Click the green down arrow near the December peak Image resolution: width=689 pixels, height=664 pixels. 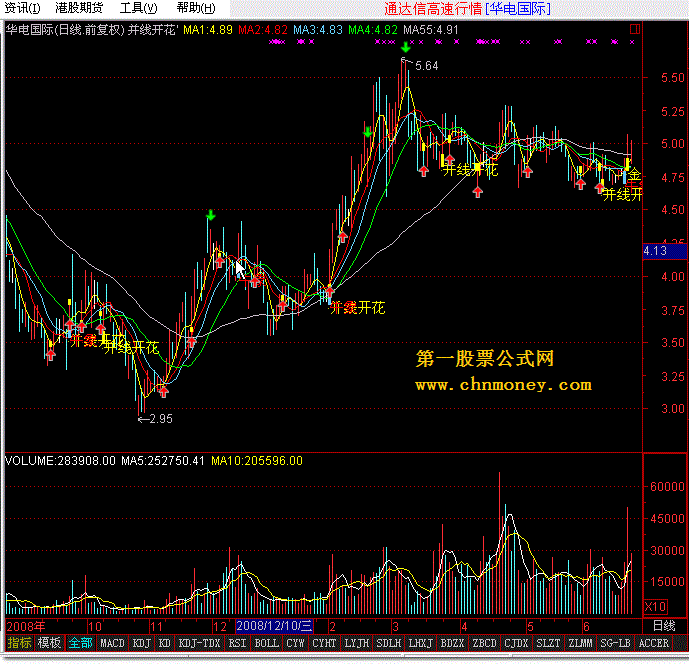pyautogui.click(x=211, y=215)
